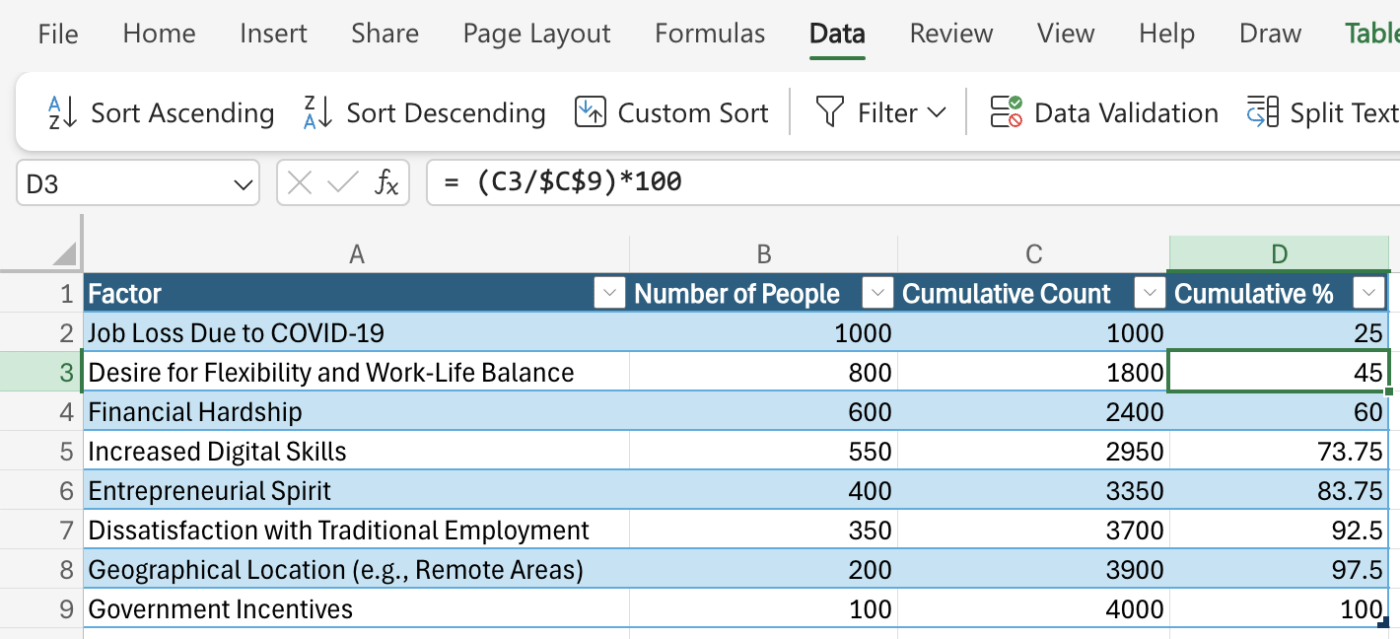Open Cumulative % column filter dropdown

[x=1368, y=293]
